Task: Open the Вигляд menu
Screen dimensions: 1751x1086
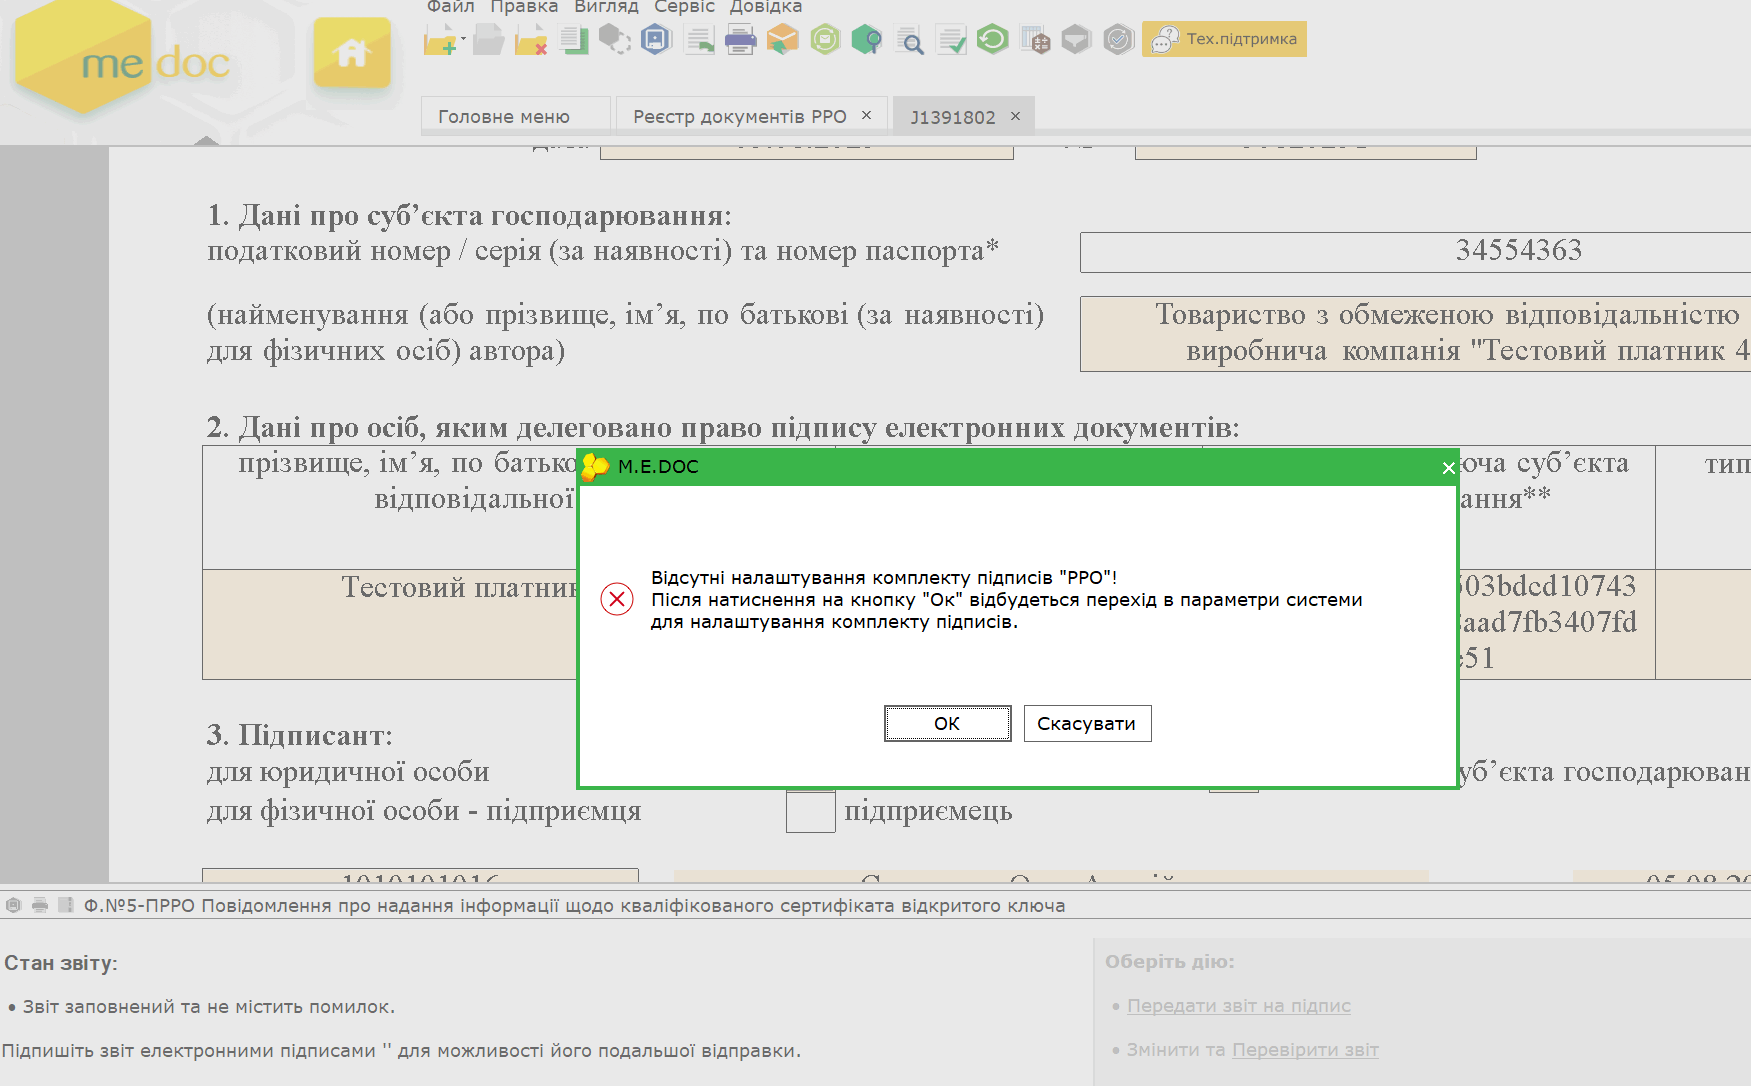Action: point(606,7)
